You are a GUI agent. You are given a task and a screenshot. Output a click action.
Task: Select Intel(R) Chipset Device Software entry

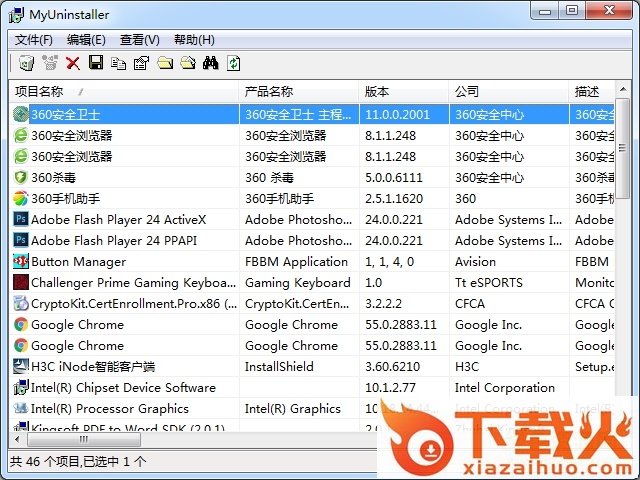[x=123, y=388]
